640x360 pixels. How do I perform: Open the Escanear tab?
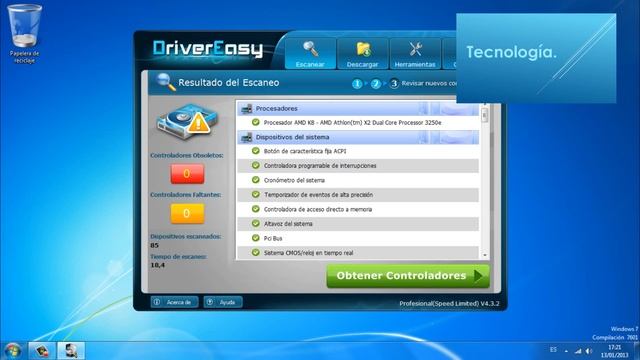point(310,53)
